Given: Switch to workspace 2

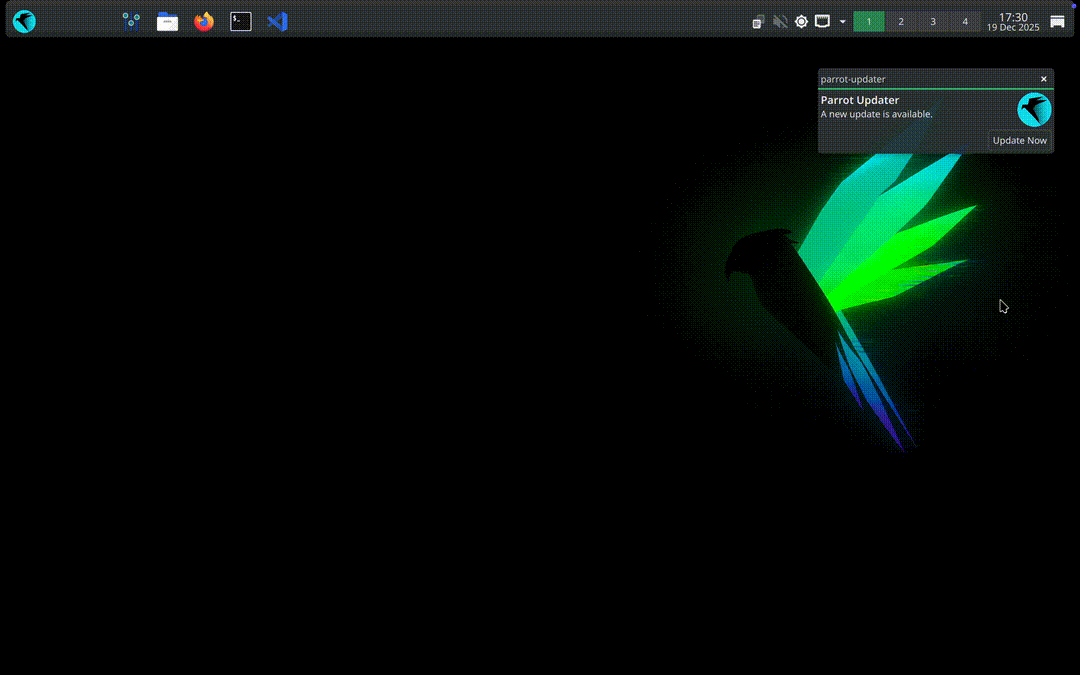Looking at the screenshot, I should [901, 21].
